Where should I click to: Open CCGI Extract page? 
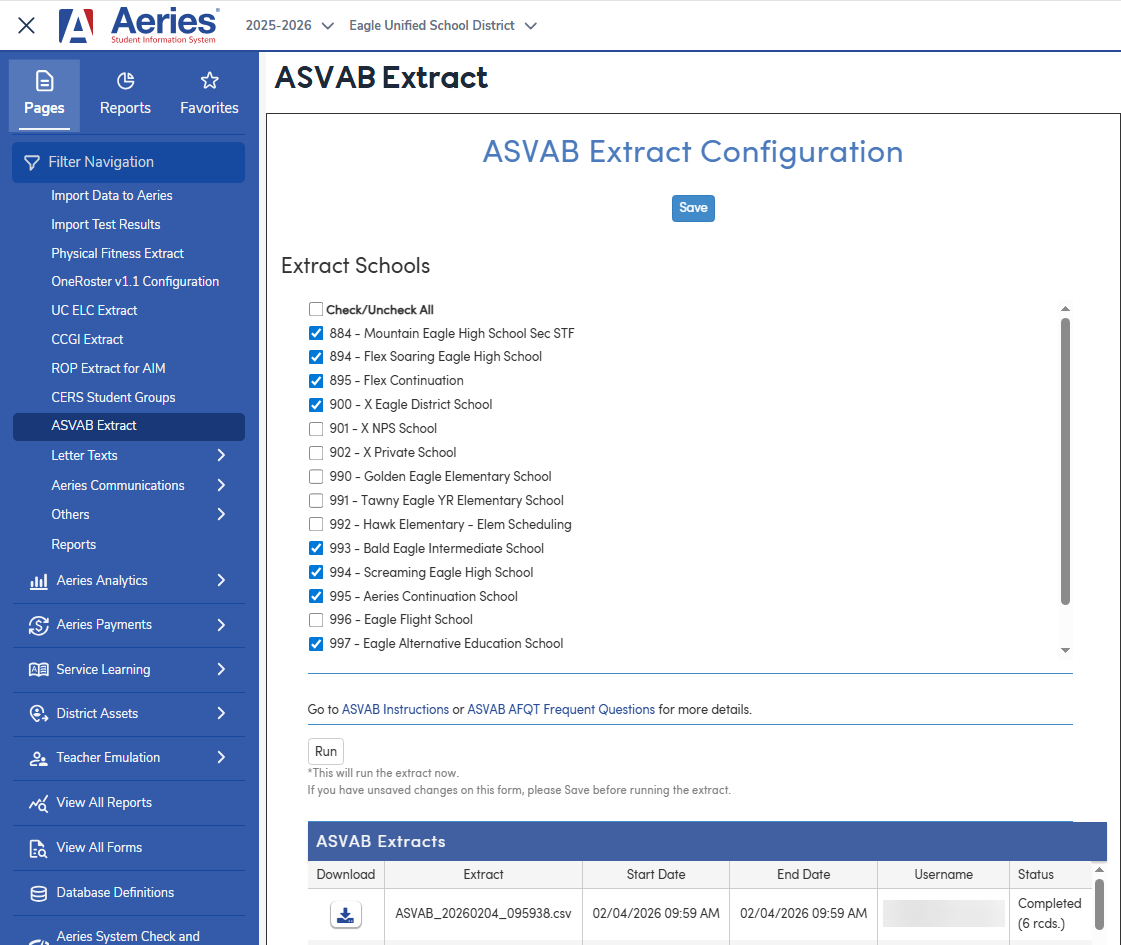click(87, 340)
